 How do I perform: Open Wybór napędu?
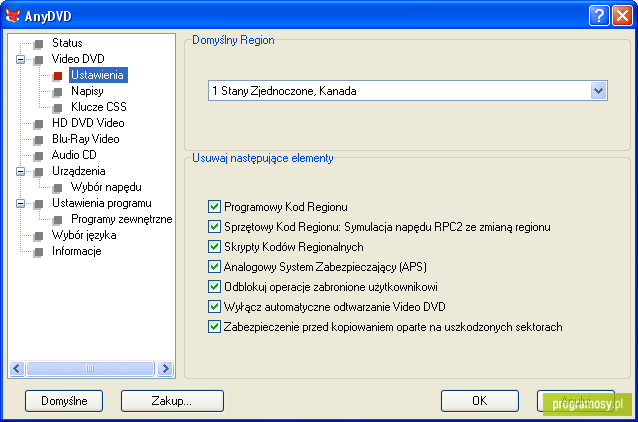(106, 187)
